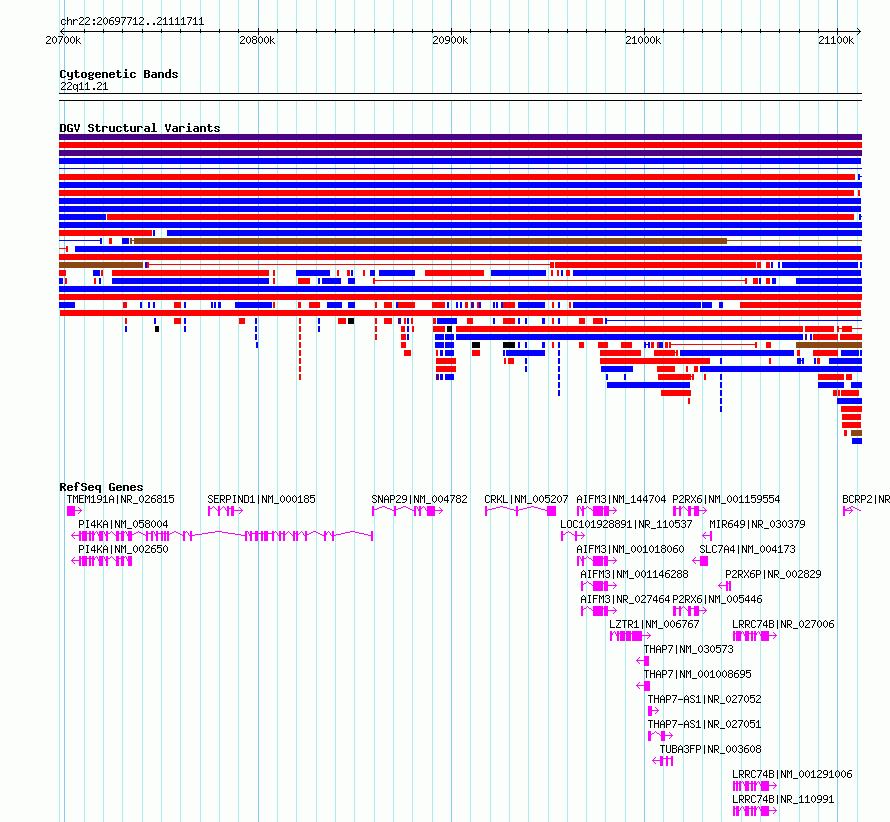Image resolution: width=890 pixels, height=822 pixels.
Task: Open the THAP7-AS1|NR_027051 gene label
Action: 704,724
